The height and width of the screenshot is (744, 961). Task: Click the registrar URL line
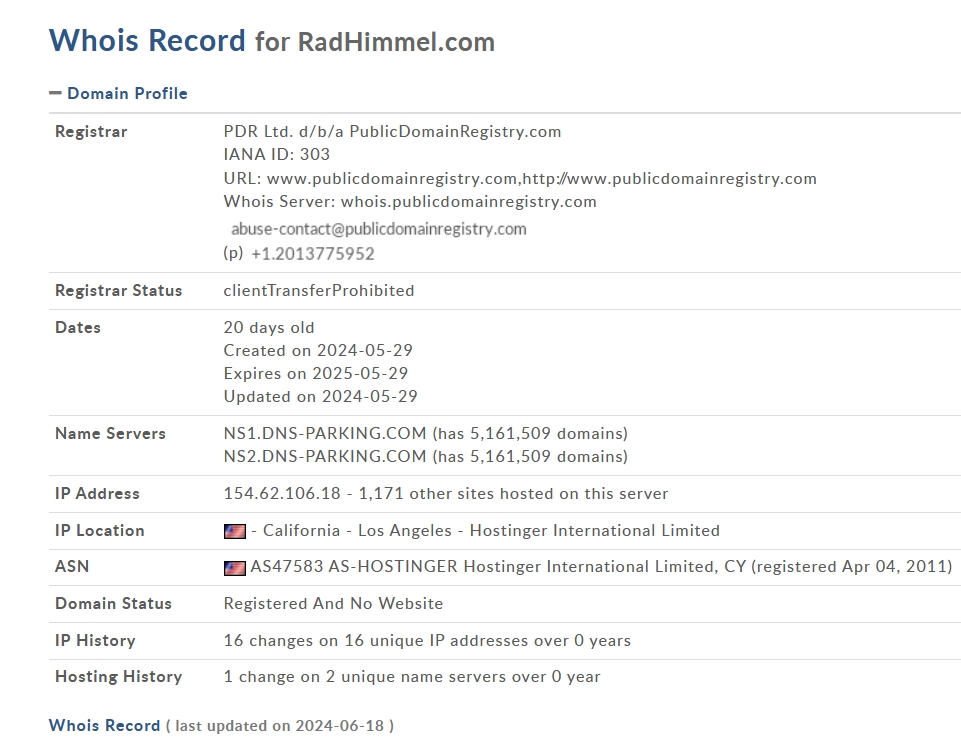tap(520, 179)
